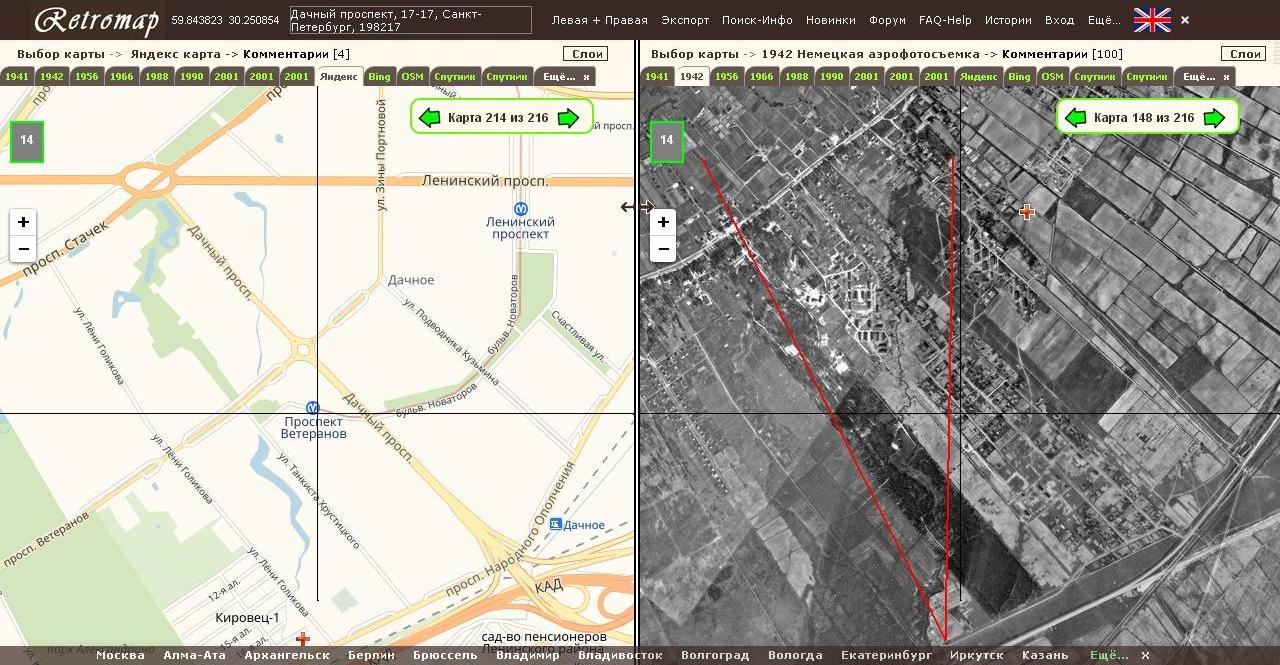Select the 1990 tab in right pane
1280x665 pixels.
point(832,76)
